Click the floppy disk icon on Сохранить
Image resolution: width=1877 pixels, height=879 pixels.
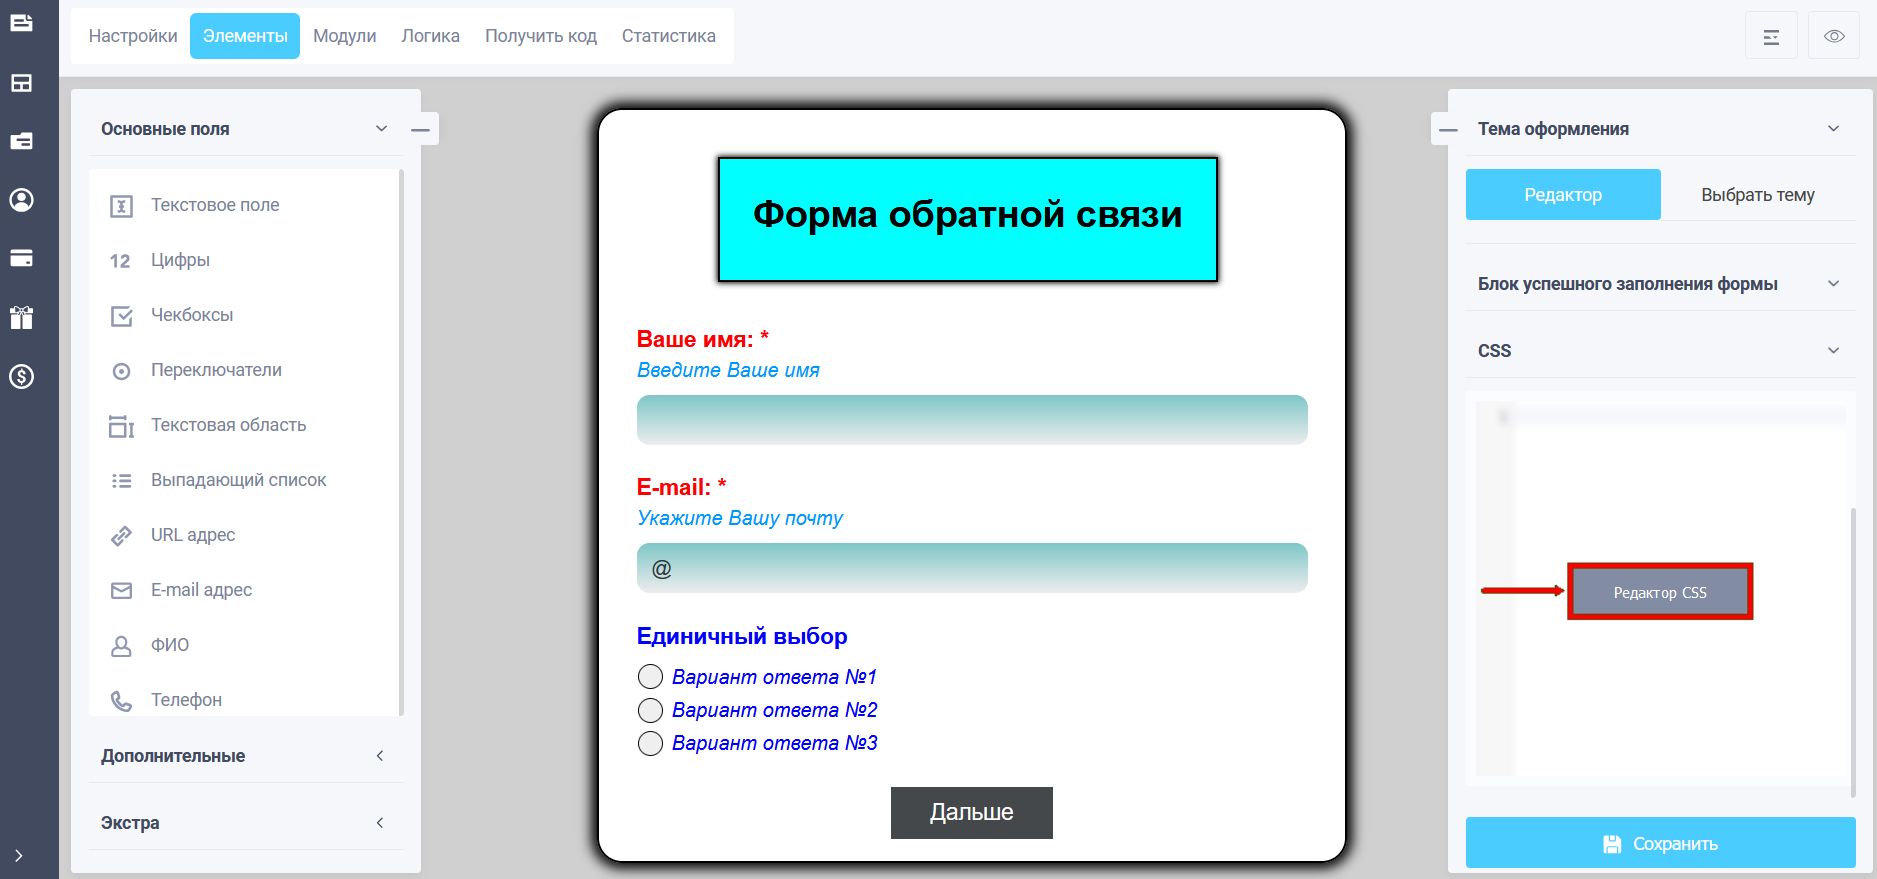1612,844
